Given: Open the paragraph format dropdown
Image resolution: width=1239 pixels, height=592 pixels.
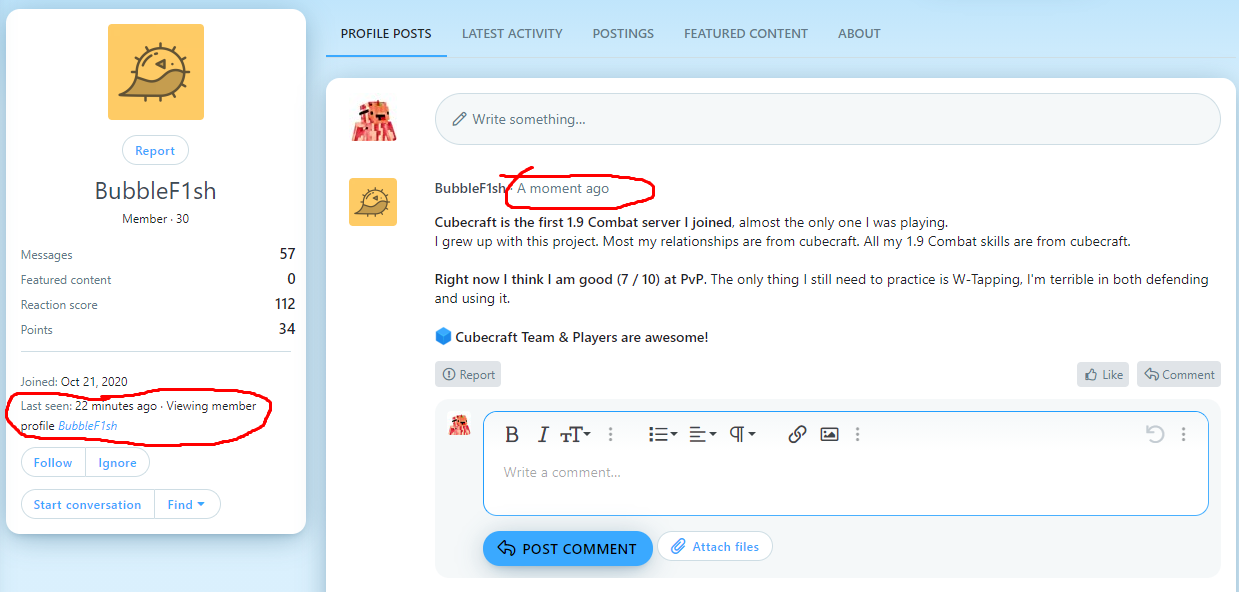Looking at the screenshot, I should point(742,434).
